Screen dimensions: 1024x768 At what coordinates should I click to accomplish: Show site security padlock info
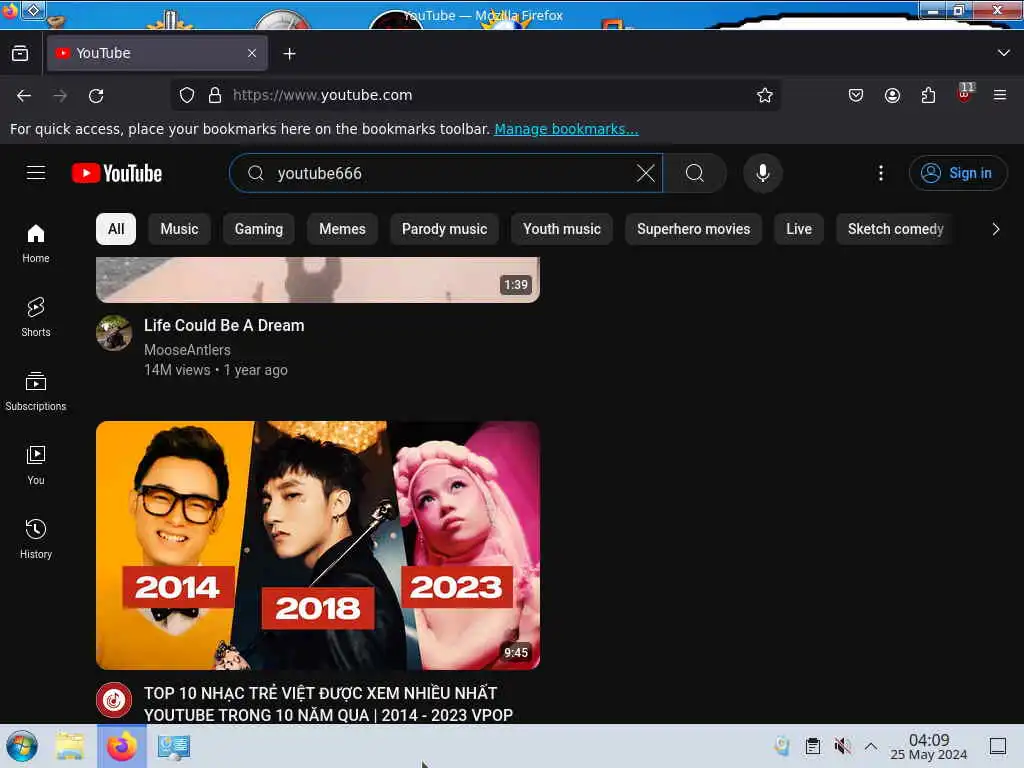[x=214, y=95]
